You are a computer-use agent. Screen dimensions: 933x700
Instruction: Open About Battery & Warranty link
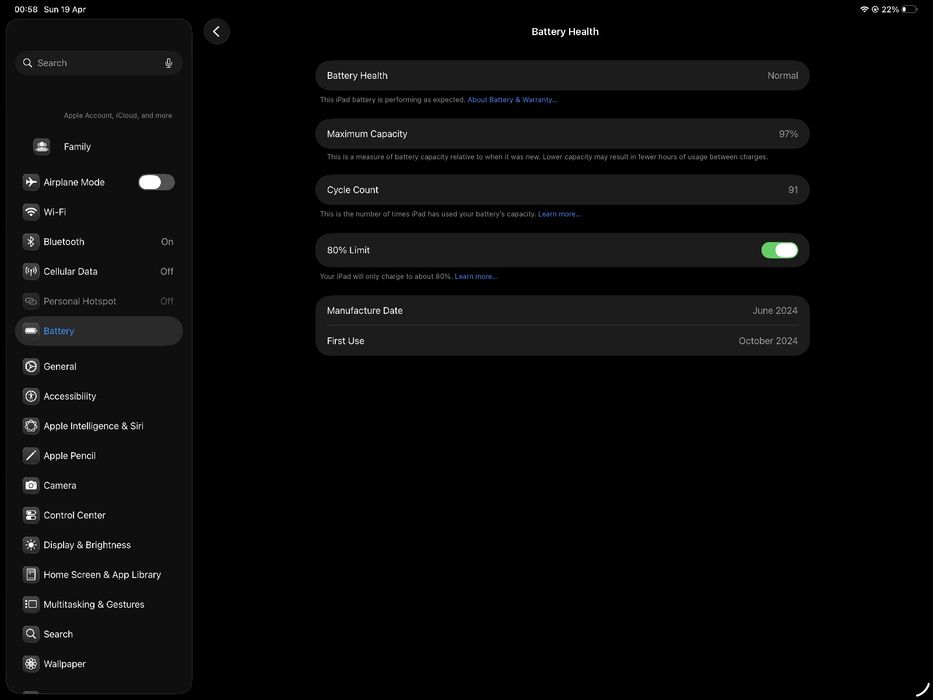512,100
